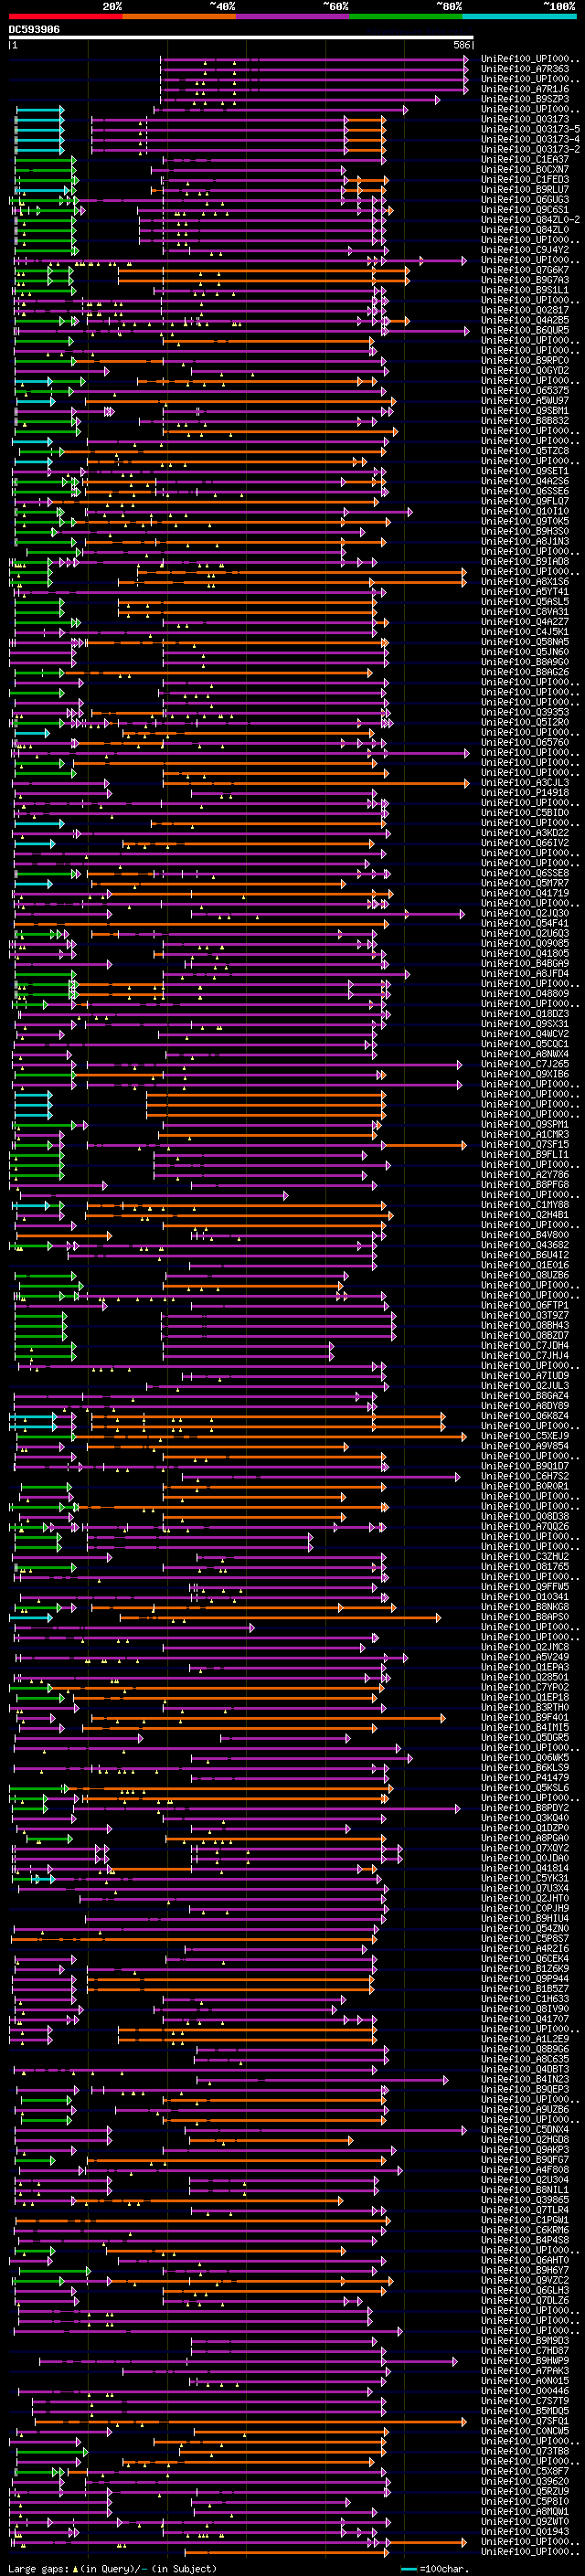This screenshot has height=2576, width=585.
Task: Pick the UniRef100_B9H3S0 subject name
Action: (x=525, y=531)
